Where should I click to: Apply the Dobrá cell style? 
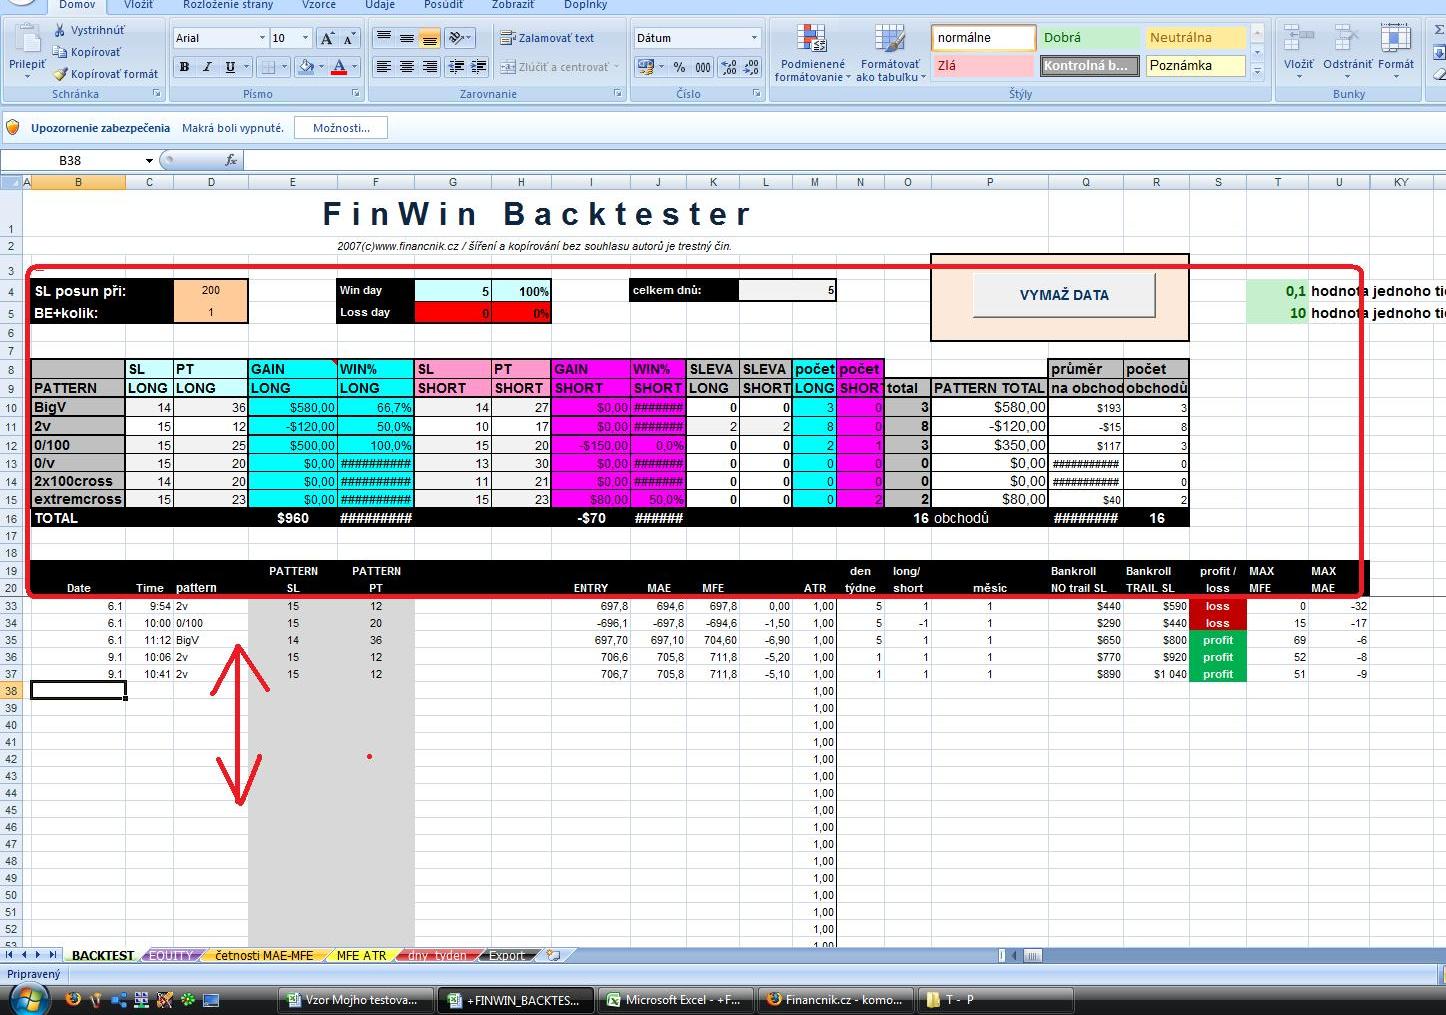[x=1088, y=38]
